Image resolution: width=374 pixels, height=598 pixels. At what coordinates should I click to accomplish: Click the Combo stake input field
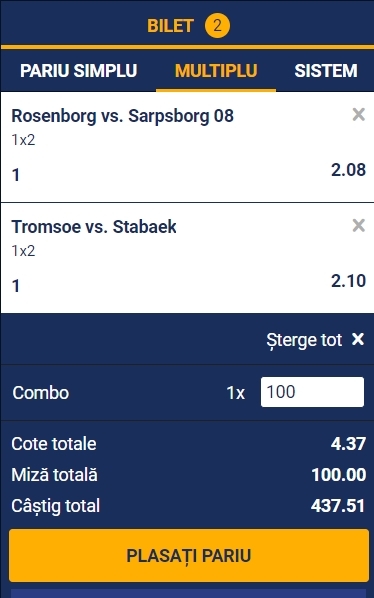pyautogui.click(x=312, y=392)
